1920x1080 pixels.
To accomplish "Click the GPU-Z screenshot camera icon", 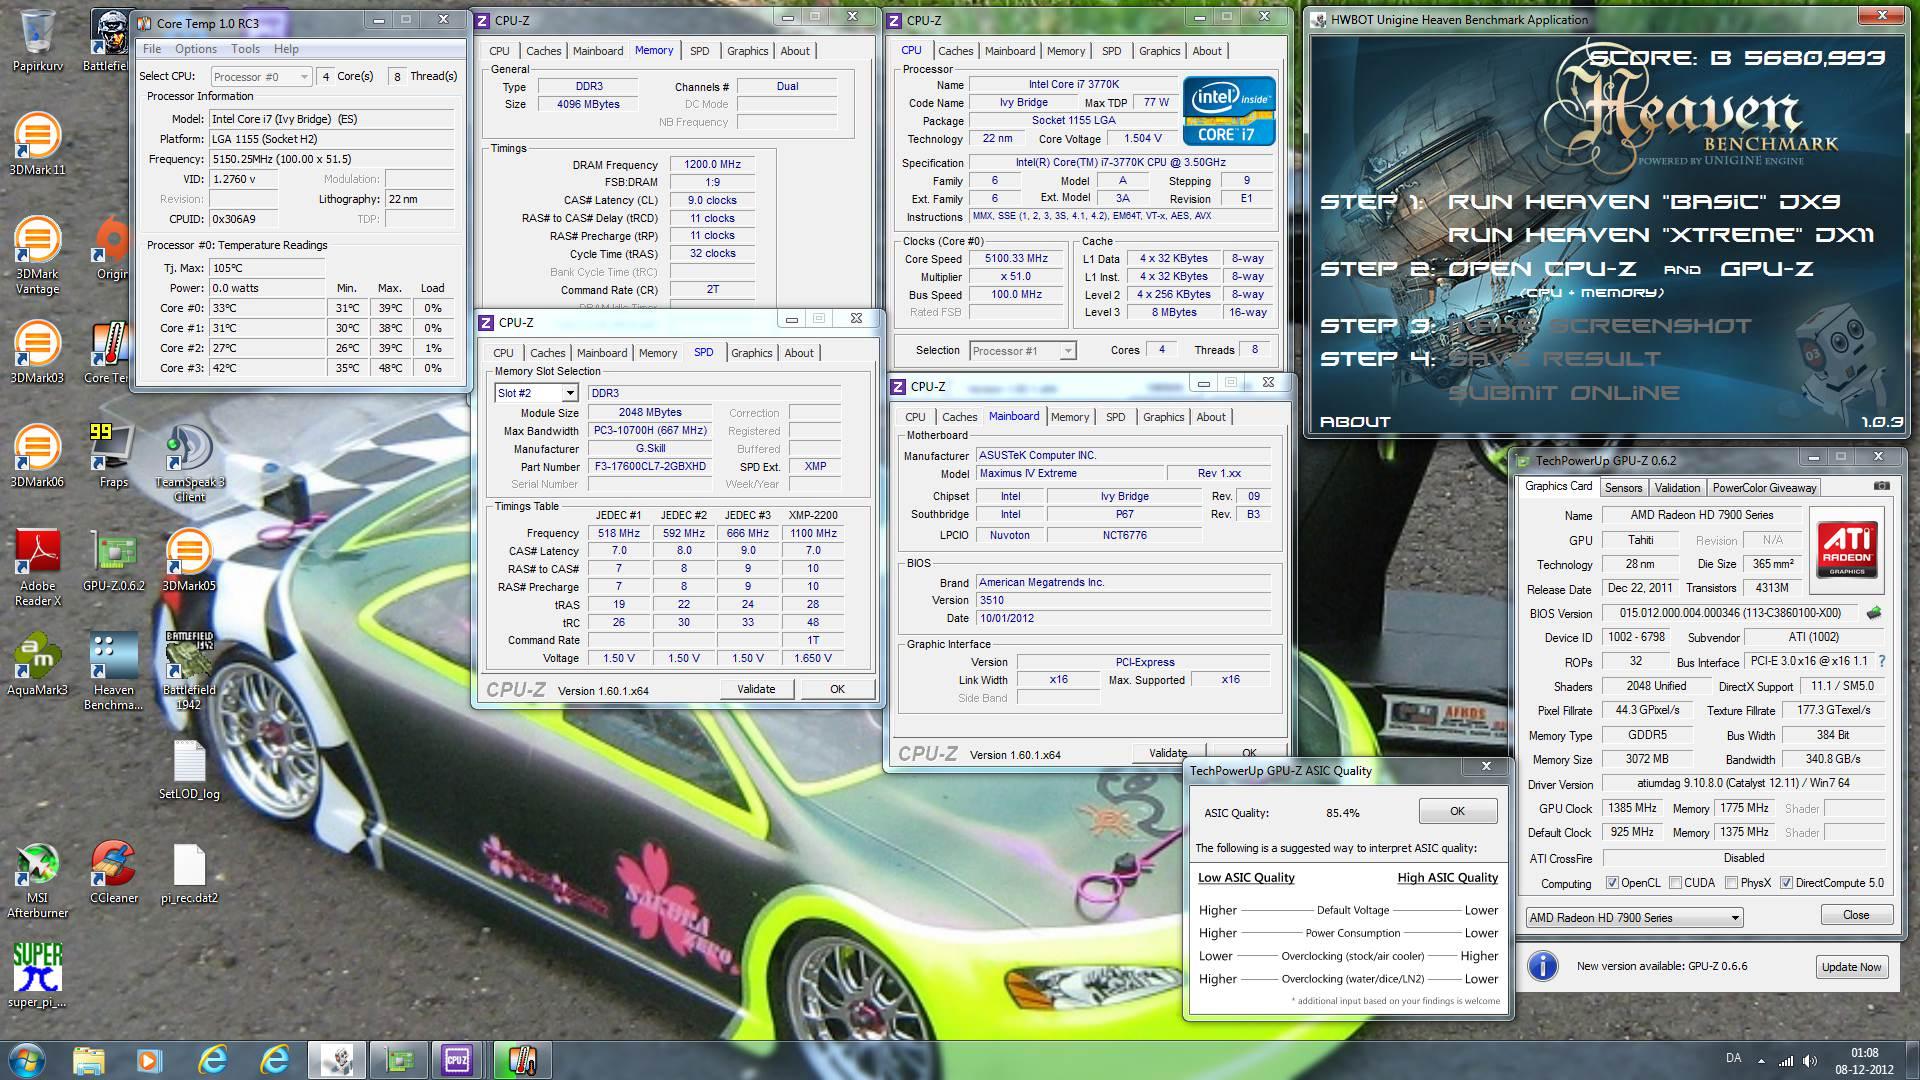I will click(1881, 486).
